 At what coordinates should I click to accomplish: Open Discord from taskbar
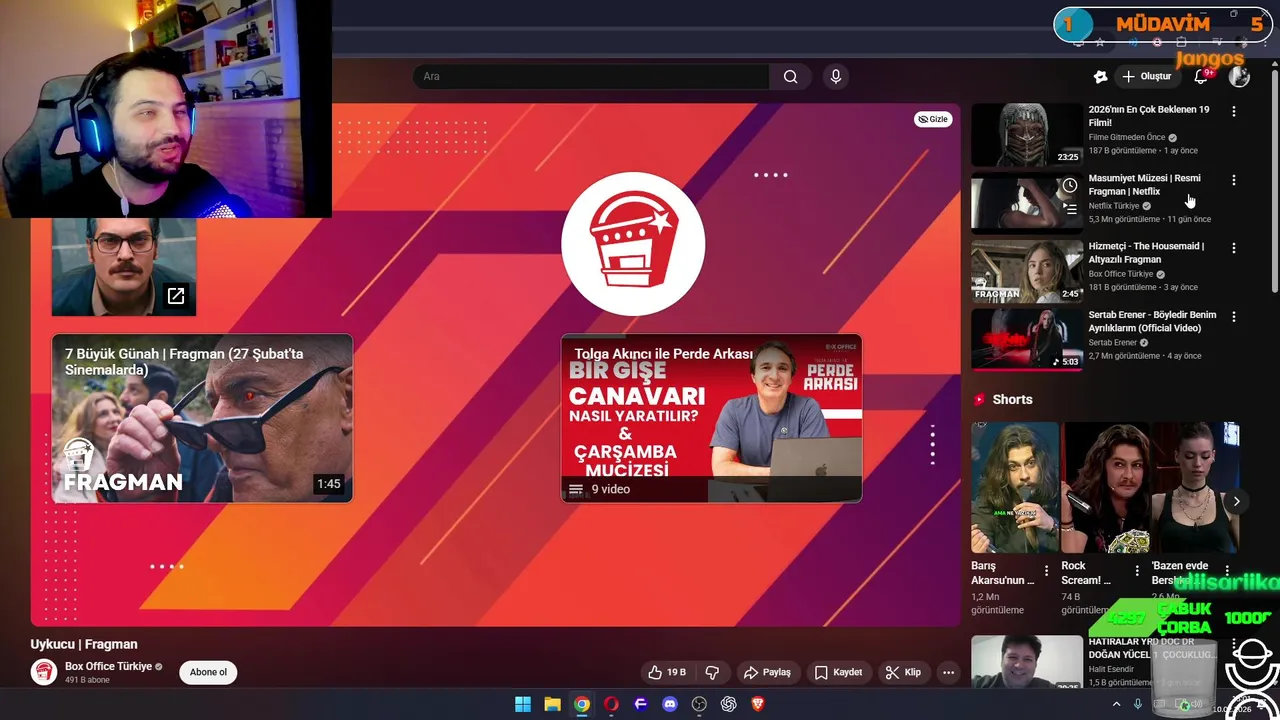coord(670,704)
